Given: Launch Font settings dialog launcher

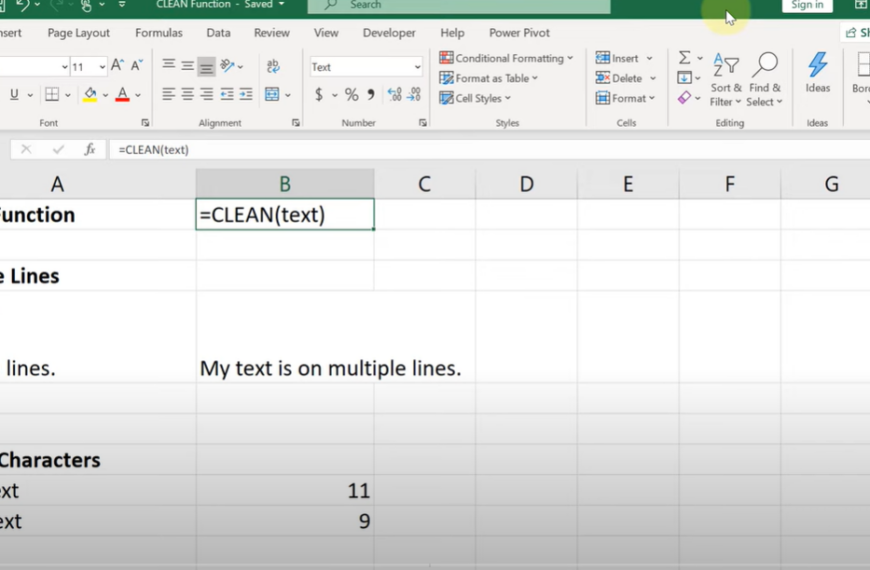Looking at the screenshot, I should [145, 123].
